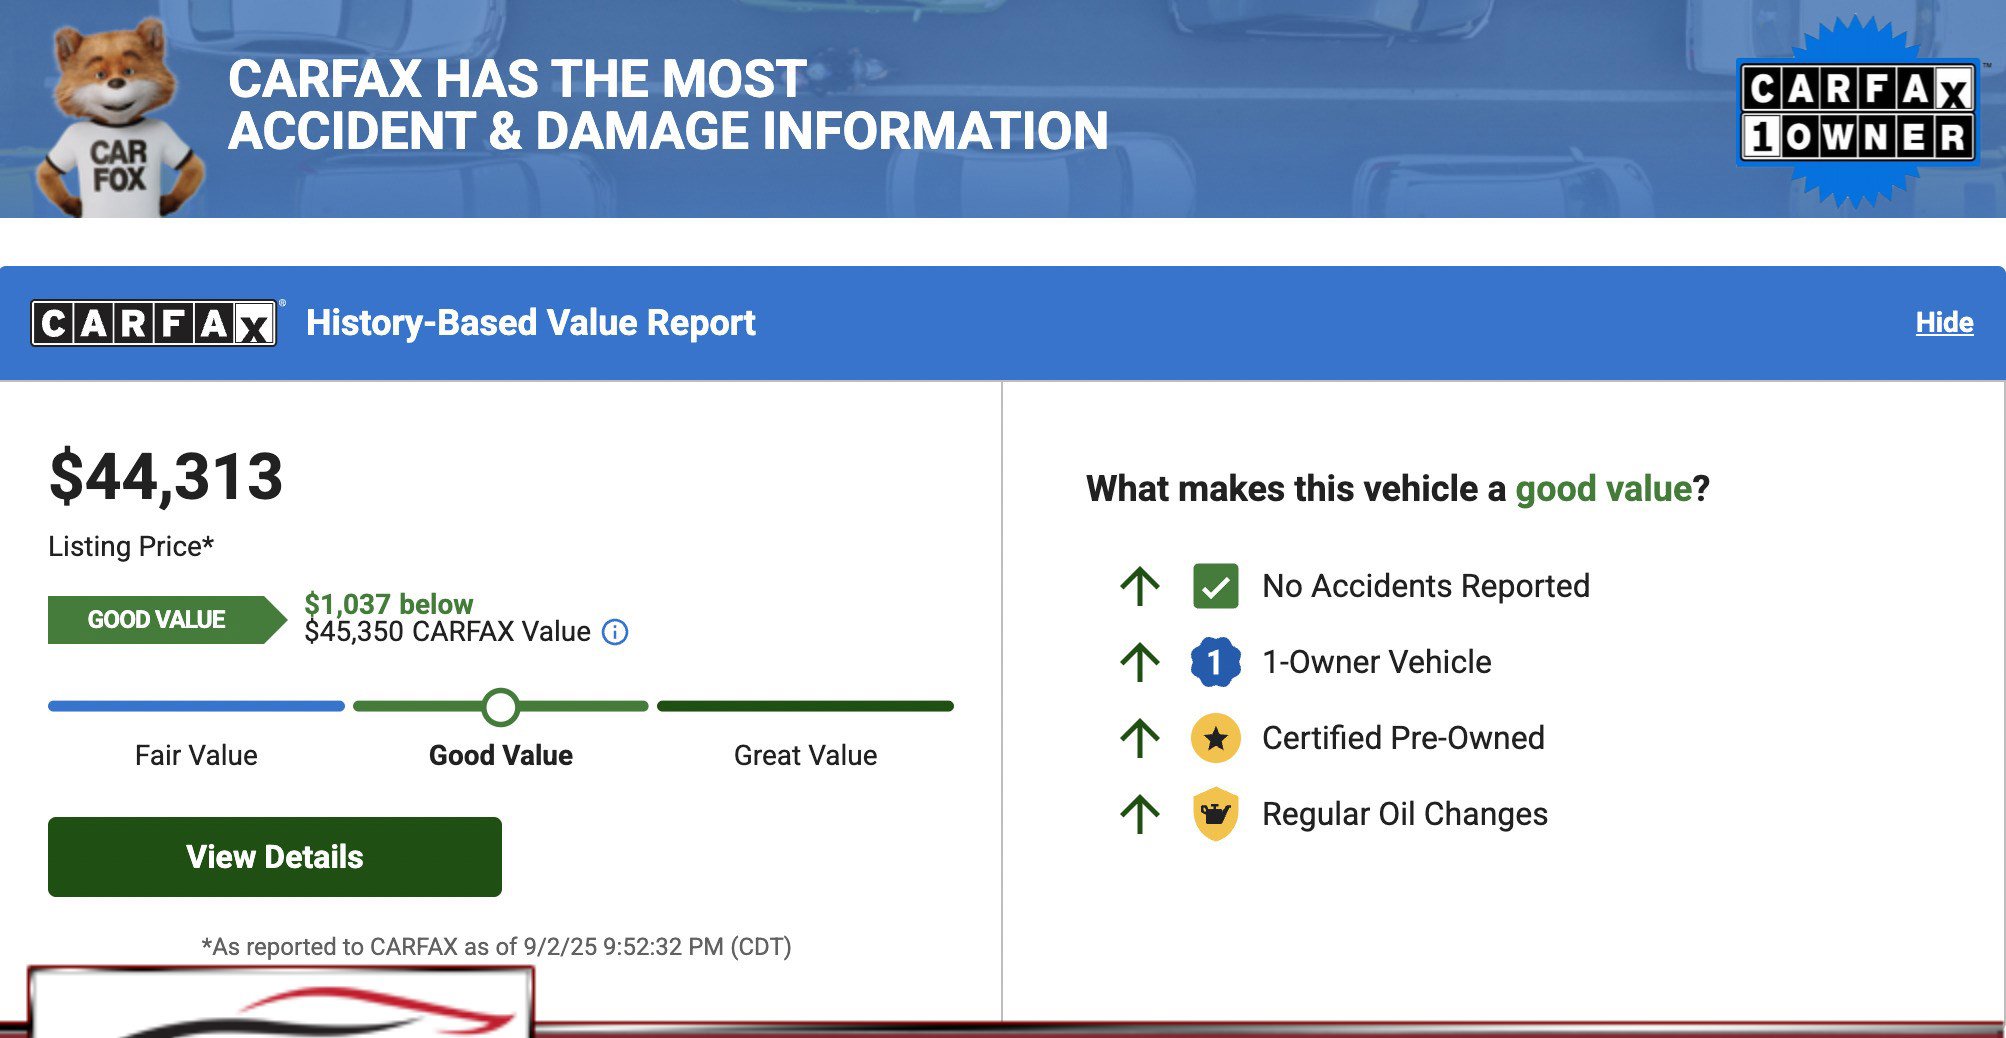Click the Great Value segment bar
The image size is (2006, 1038).
point(805,706)
